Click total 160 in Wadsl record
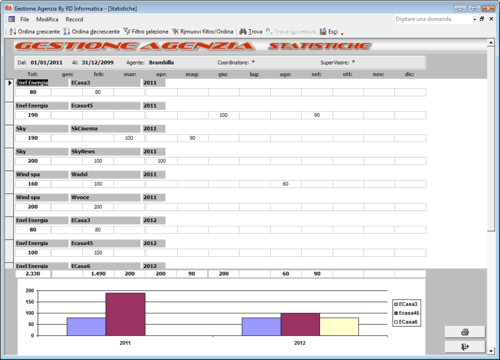500x360 pixels. click(33, 184)
